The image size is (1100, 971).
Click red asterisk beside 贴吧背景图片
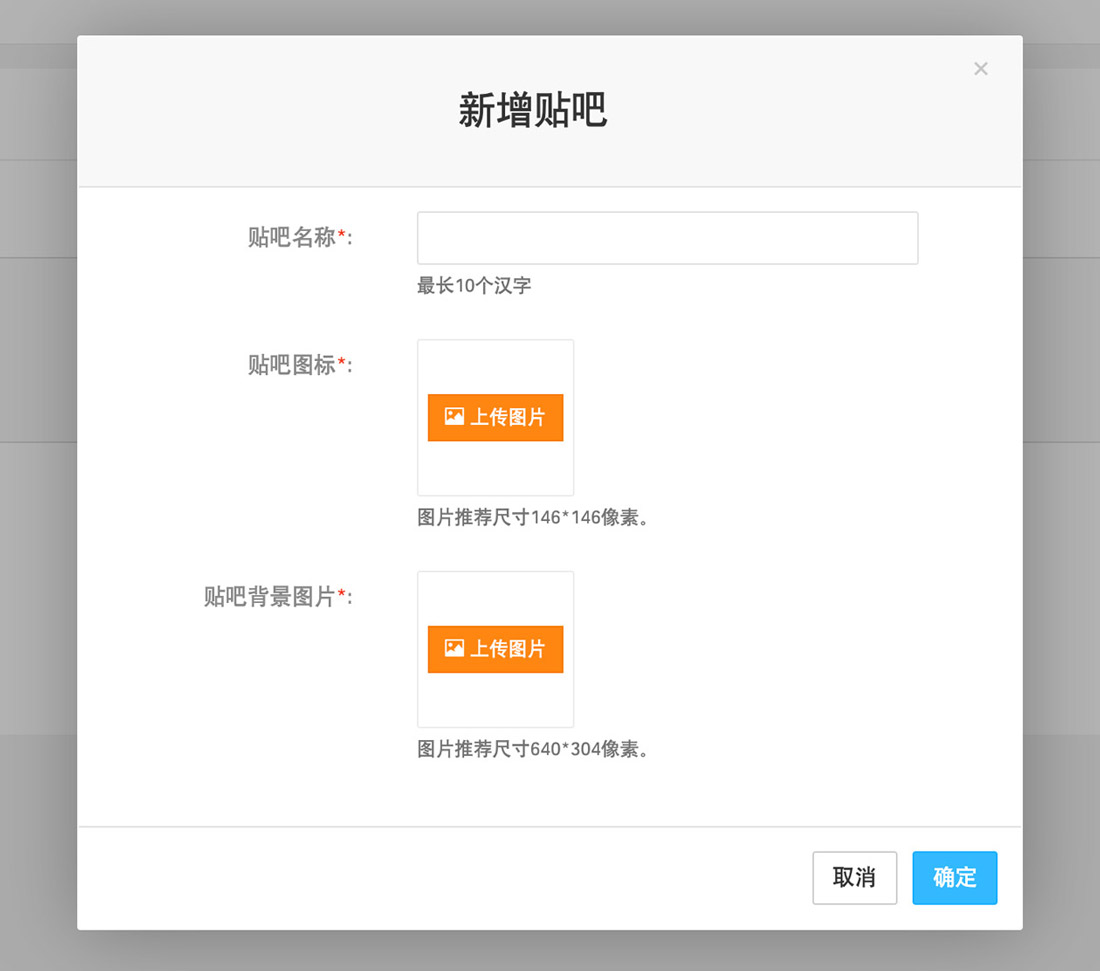(x=341, y=595)
